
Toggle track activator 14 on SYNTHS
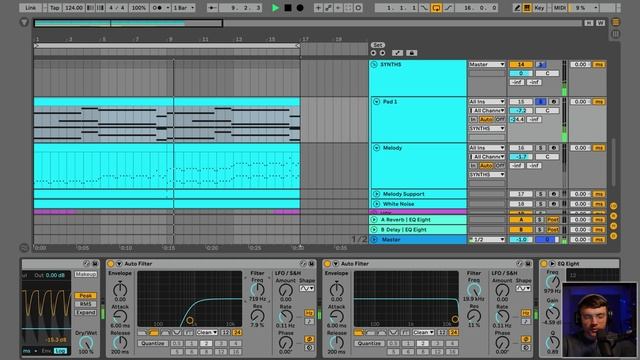(521, 64)
